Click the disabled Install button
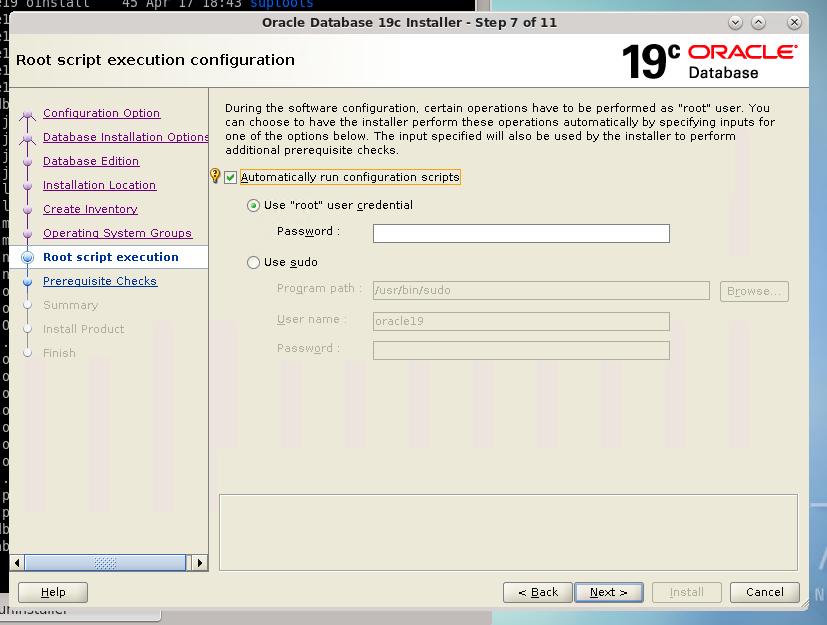Screen dimensions: 827x625 tap(687, 592)
